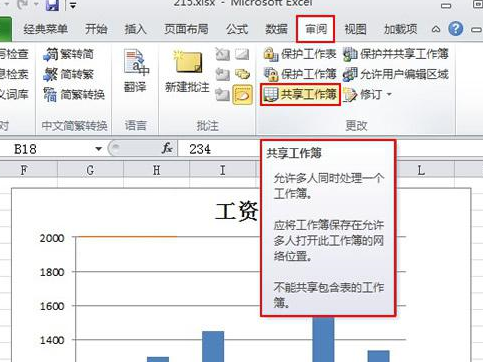The height and width of the screenshot is (362, 483).
Task: Minimize the workbook window in ribbon corner
Action: tap(477, 30)
